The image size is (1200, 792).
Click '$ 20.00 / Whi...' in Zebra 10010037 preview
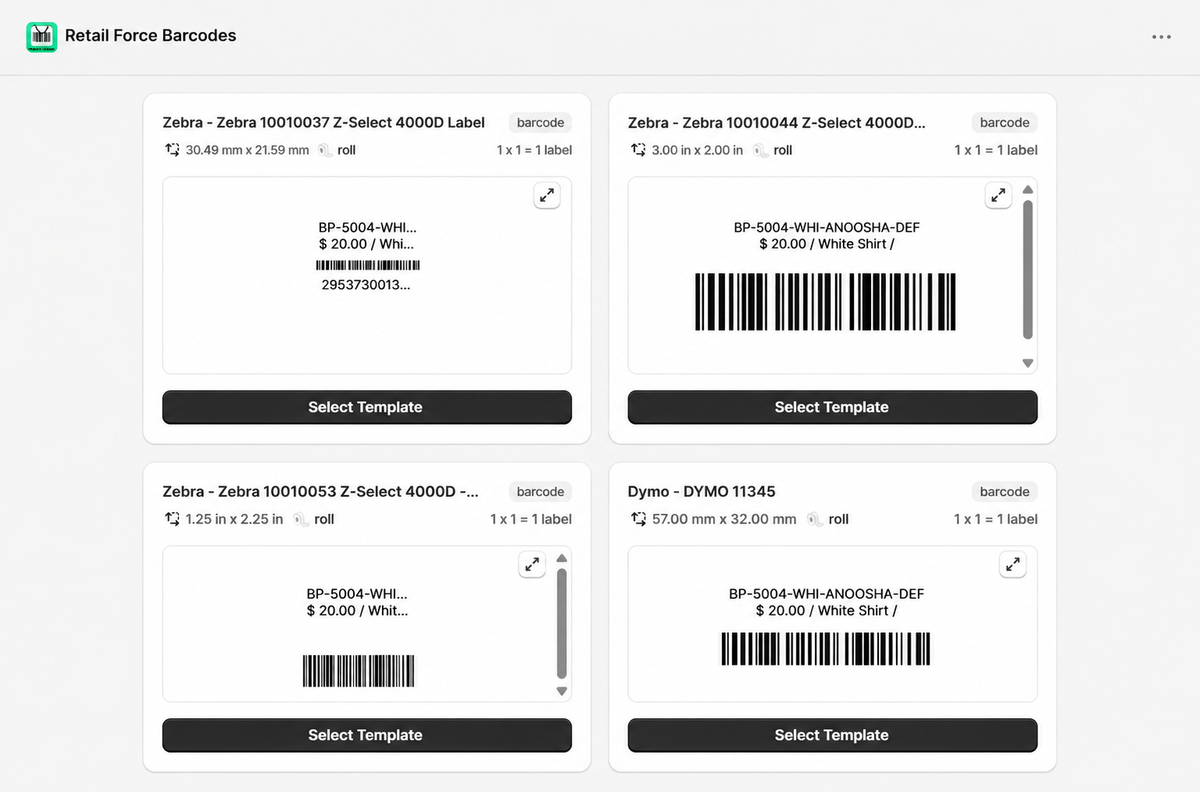(x=366, y=244)
